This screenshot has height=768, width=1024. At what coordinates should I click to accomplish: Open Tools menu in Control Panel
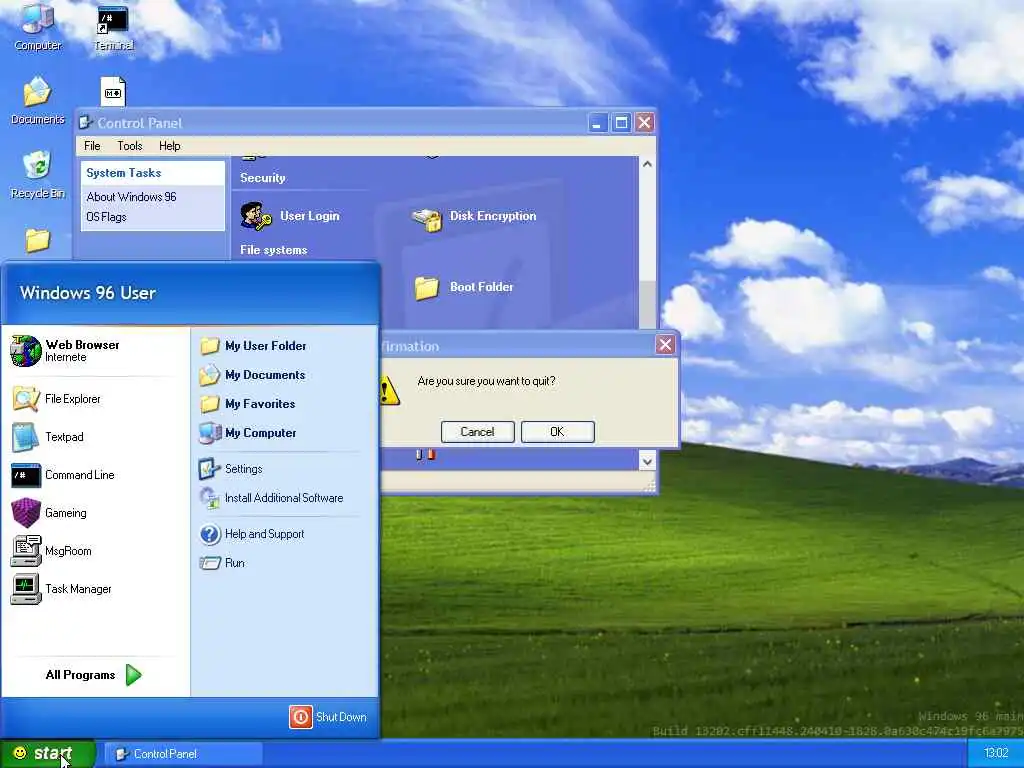click(x=129, y=146)
